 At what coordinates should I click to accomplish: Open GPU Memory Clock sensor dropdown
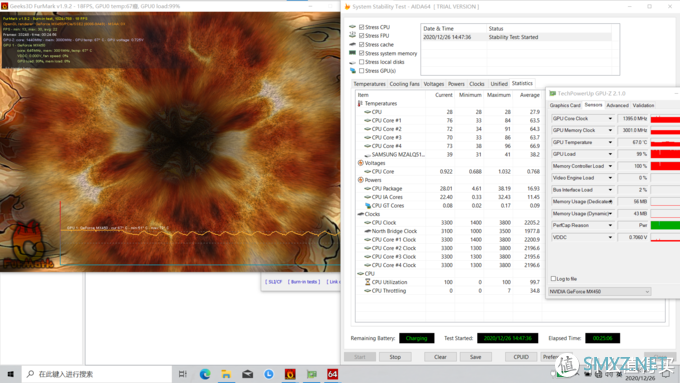pyautogui.click(x=610, y=130)
